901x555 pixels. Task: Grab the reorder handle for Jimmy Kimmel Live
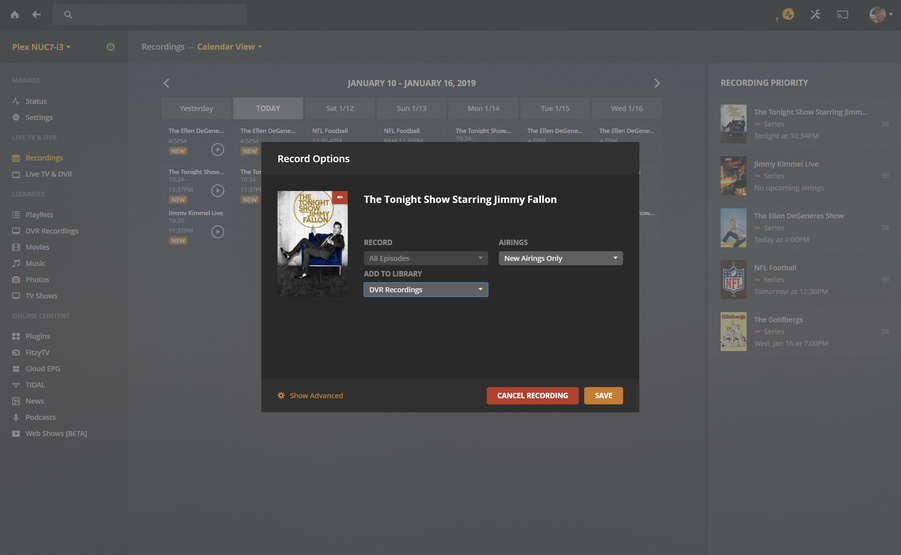coord(885,176)
